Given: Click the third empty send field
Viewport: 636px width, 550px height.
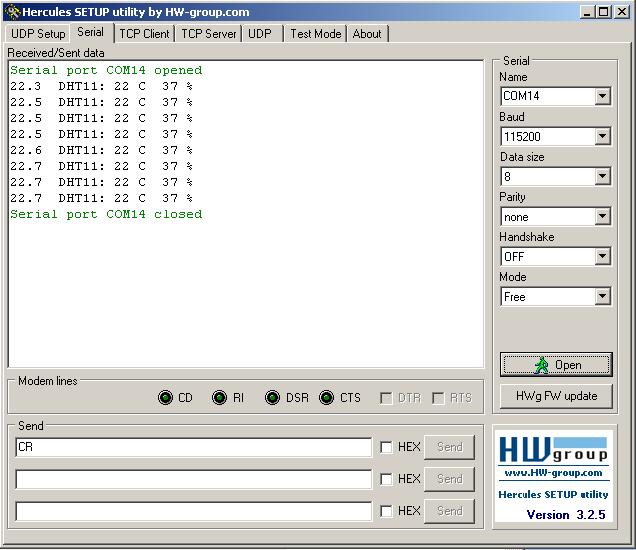Looking at the screenshot, I should pyautogui.click(x=193, y=511).
